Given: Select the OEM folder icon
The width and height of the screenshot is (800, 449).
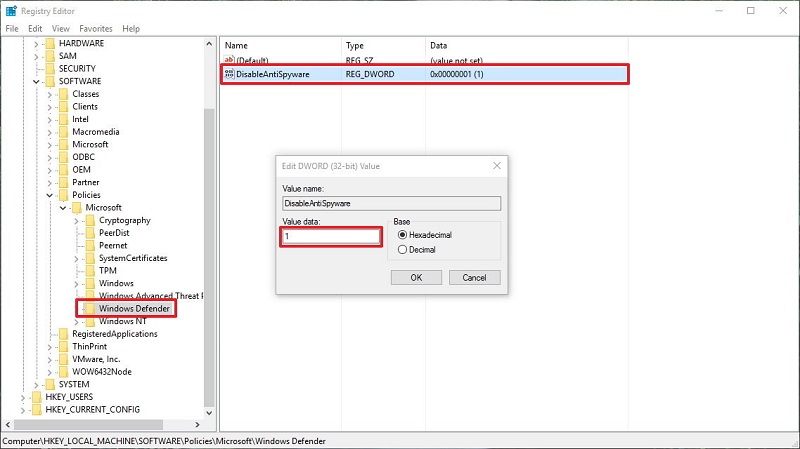Looking at the screenshot, I should click(x=63, y=169).
